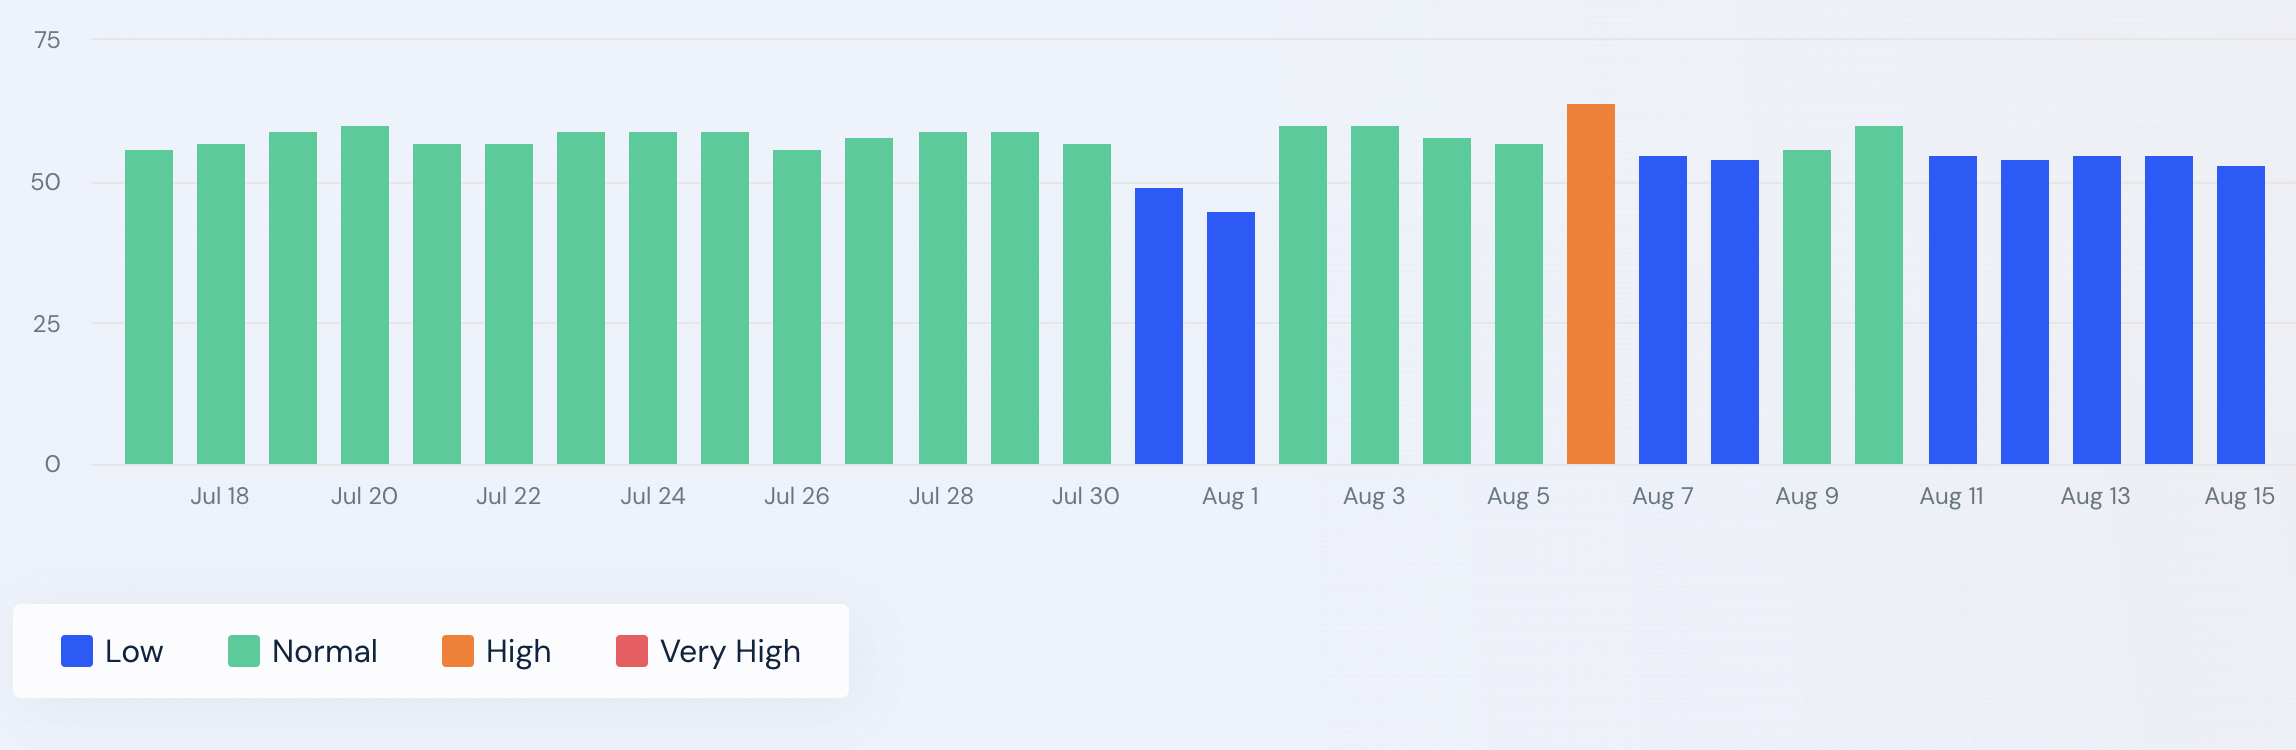Select the last blue bar at Aug 15
2296x750 pixels.
pos(2241,315)
